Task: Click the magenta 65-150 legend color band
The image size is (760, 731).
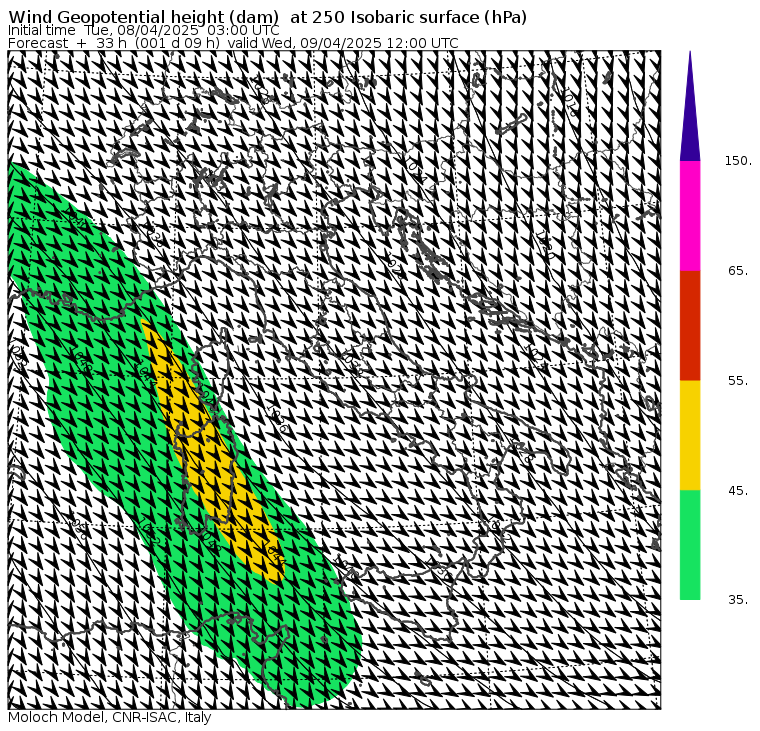Action: pyautogui.click(x=690, y=216)
